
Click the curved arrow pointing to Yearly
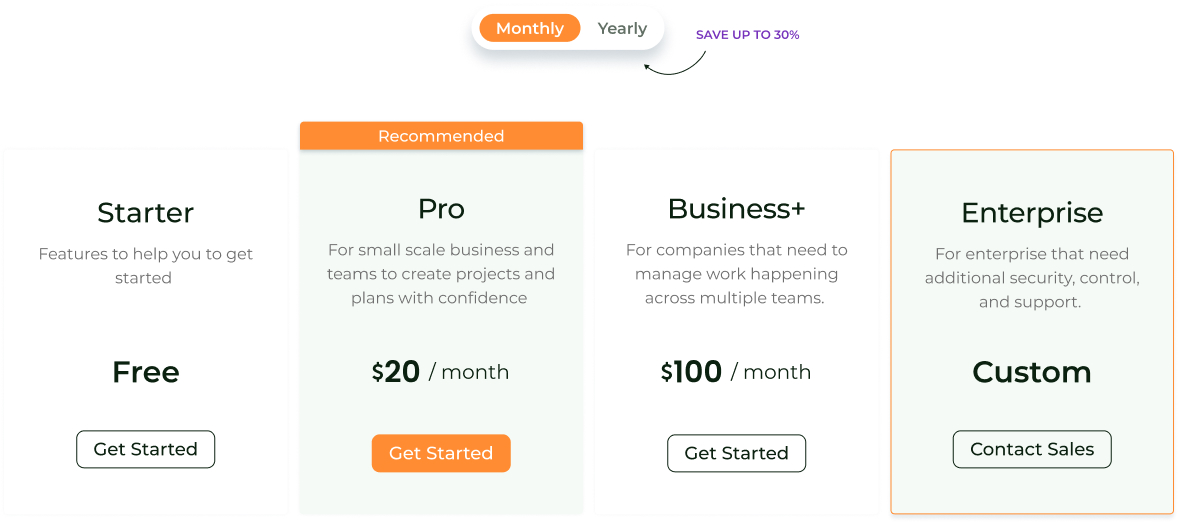coord(674,64)
